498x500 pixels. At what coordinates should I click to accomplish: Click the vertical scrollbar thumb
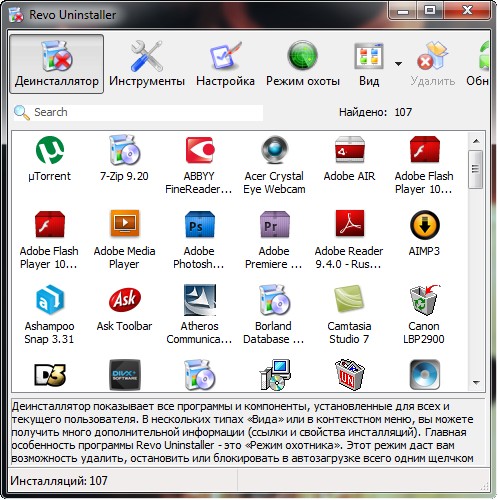pyautogui.click(x=476, y=169)
